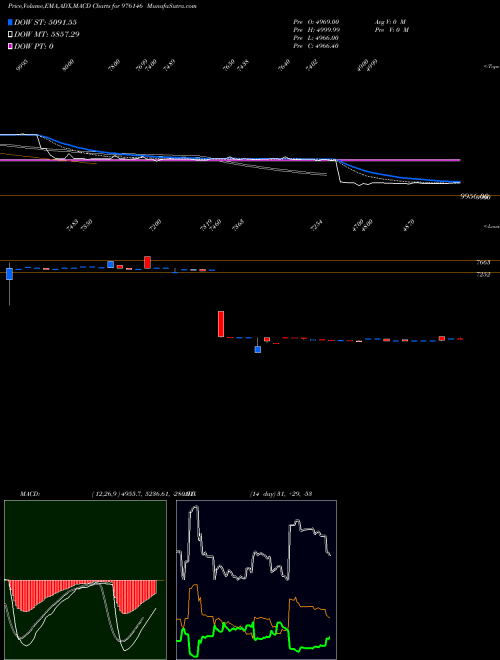
Task: Select the Pre L: 4966.00 value
Action: tap(316, 38)
